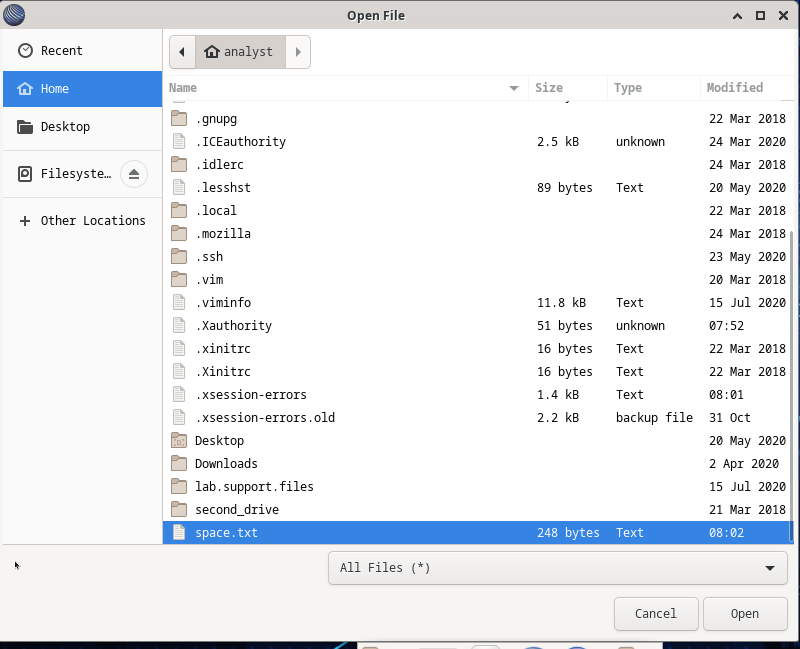
Task: Click the second_drive folder icon
Action: (x=179, y=509)
